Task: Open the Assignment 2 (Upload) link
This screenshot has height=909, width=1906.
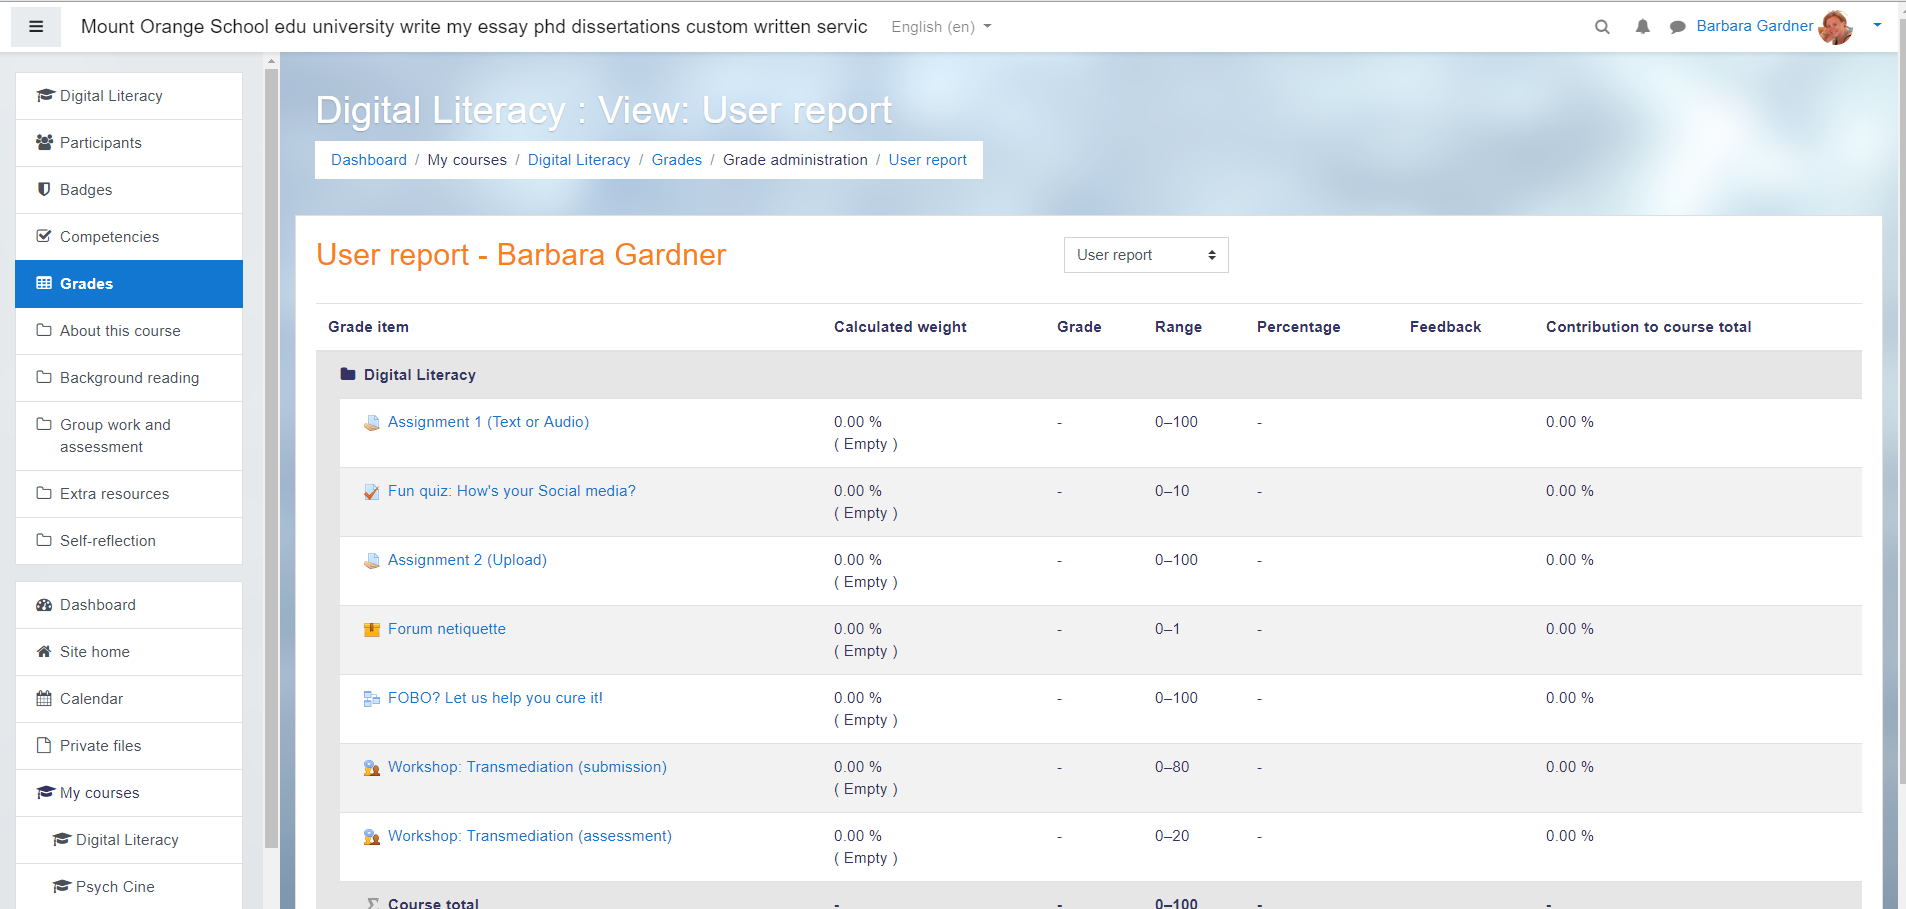Action: click(467, 560)
